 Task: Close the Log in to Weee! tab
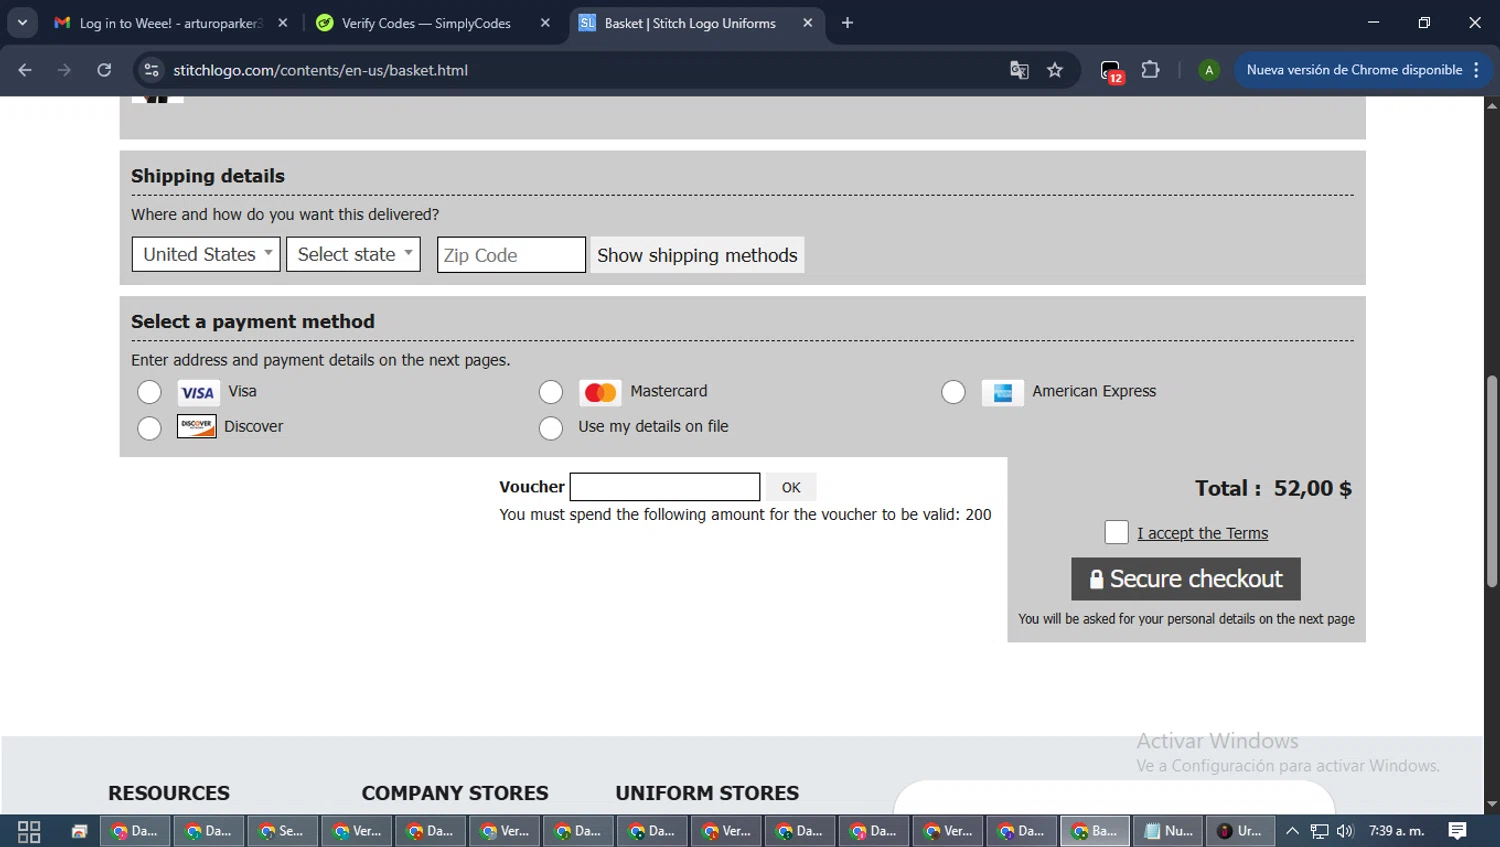[x=283, y=23]
